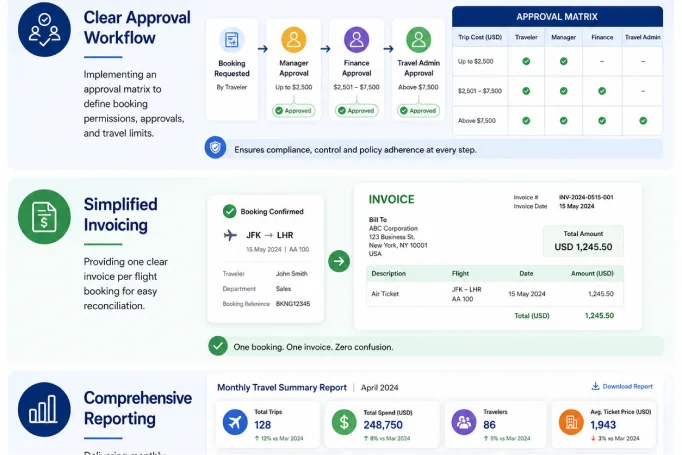This screenshot has width=682, height=455.
Task: Click the Booking Confirmed green check icon
Action: tap(230, 211)
